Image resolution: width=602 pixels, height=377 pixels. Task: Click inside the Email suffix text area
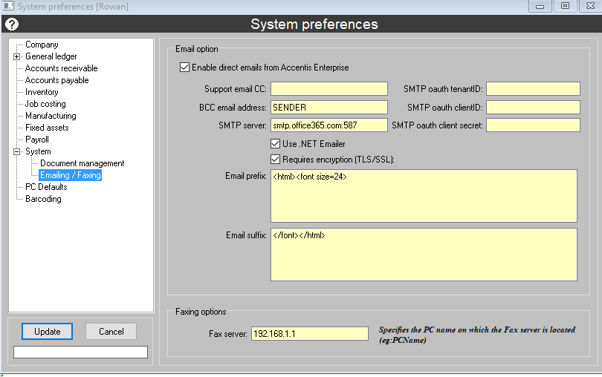424,255
